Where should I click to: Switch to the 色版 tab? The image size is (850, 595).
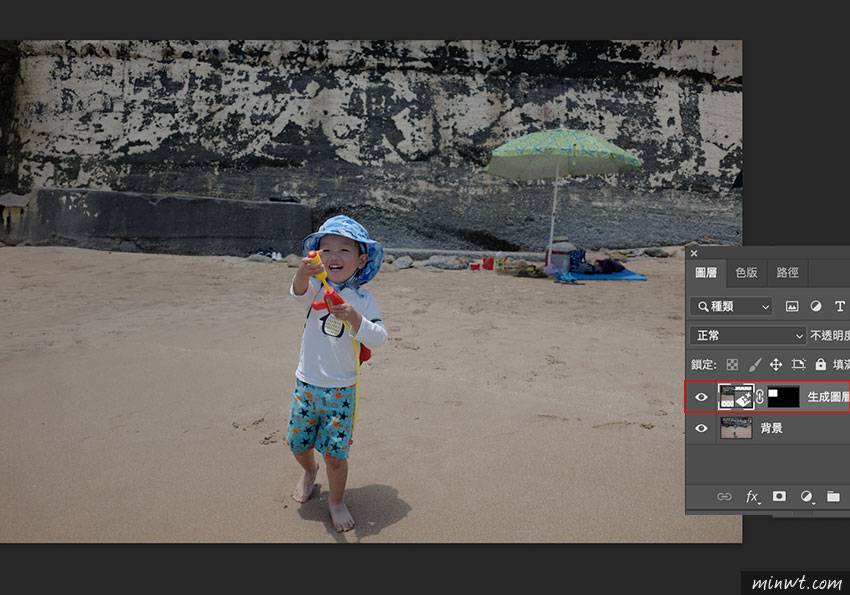click(x=747, y=272)
